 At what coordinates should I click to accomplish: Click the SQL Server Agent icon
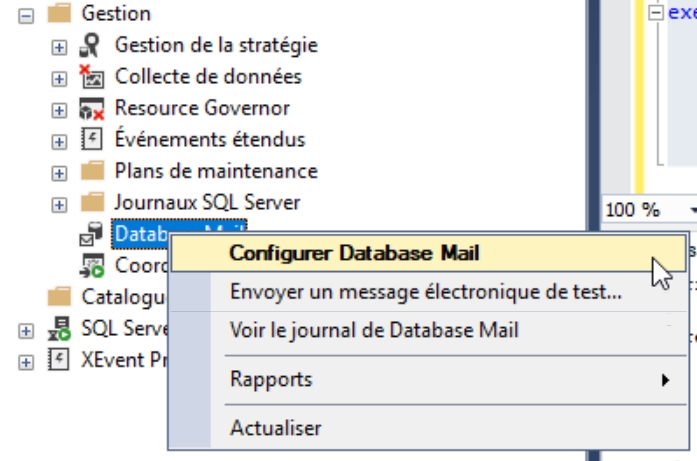[60, 329]
